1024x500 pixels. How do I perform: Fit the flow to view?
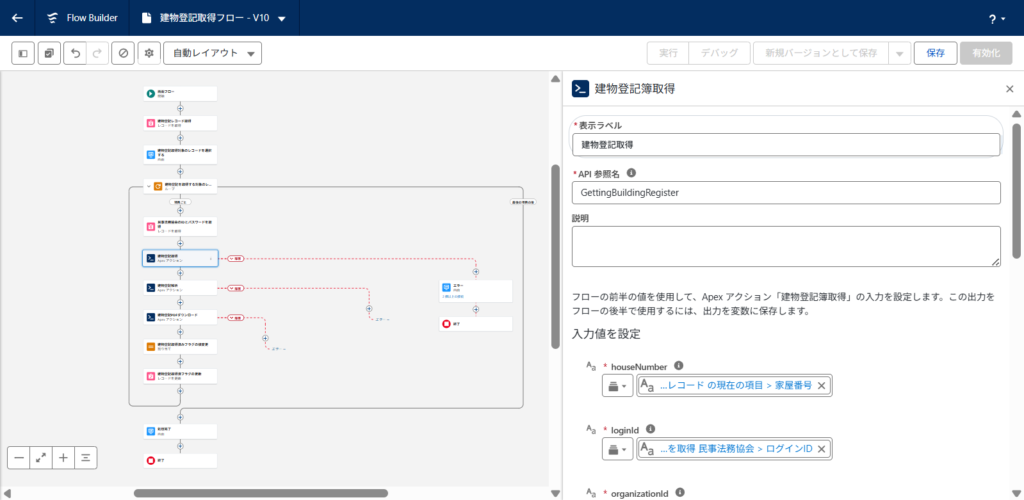tap(41, 458)
